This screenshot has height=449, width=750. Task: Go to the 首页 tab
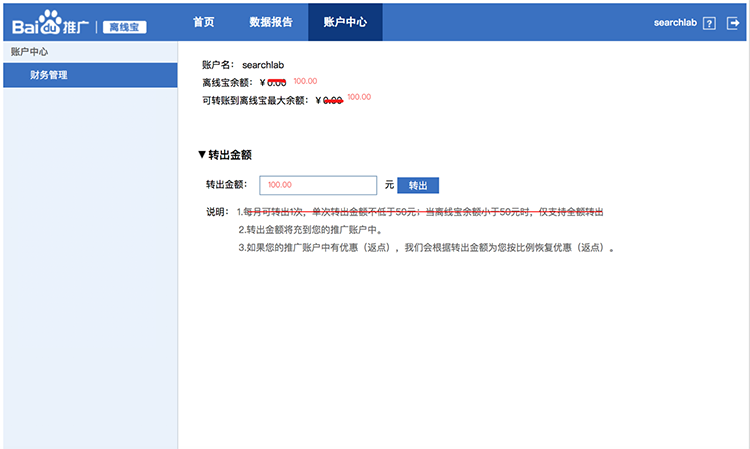(203, 21)
